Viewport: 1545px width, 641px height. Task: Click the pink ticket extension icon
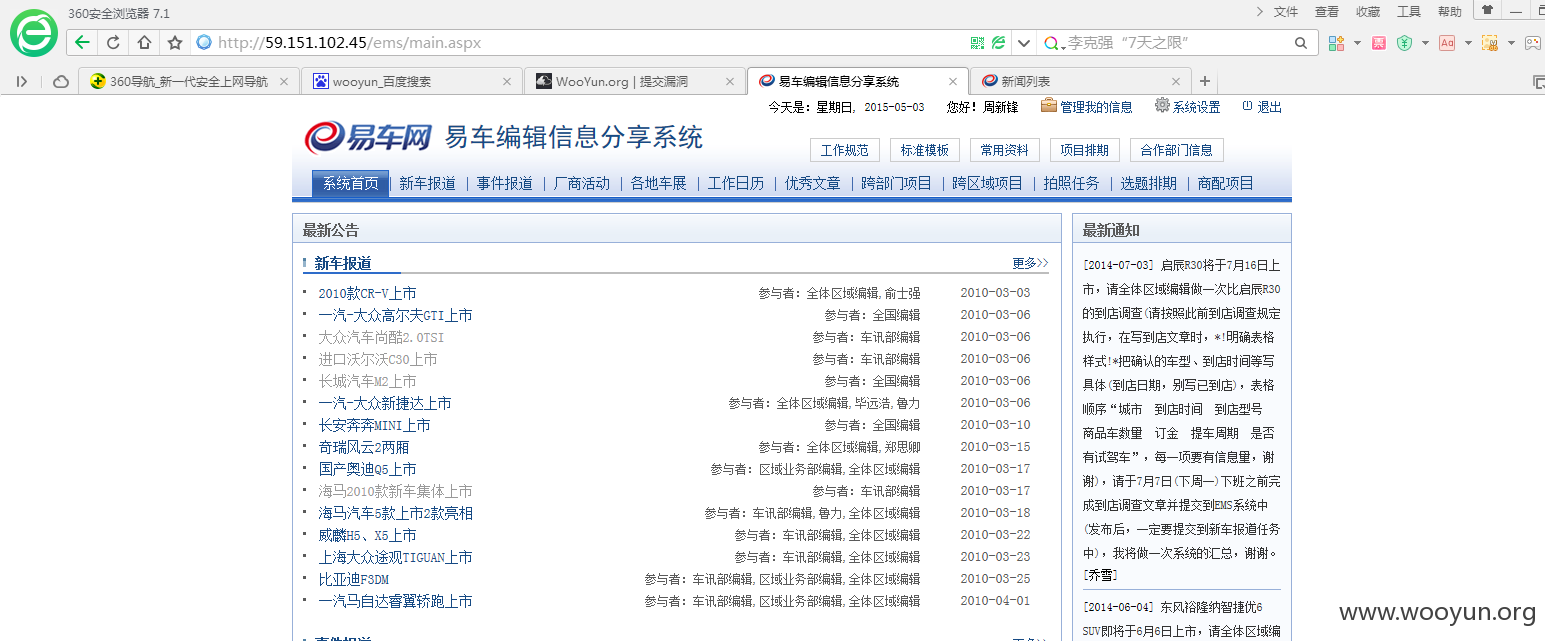point(1378,43)
